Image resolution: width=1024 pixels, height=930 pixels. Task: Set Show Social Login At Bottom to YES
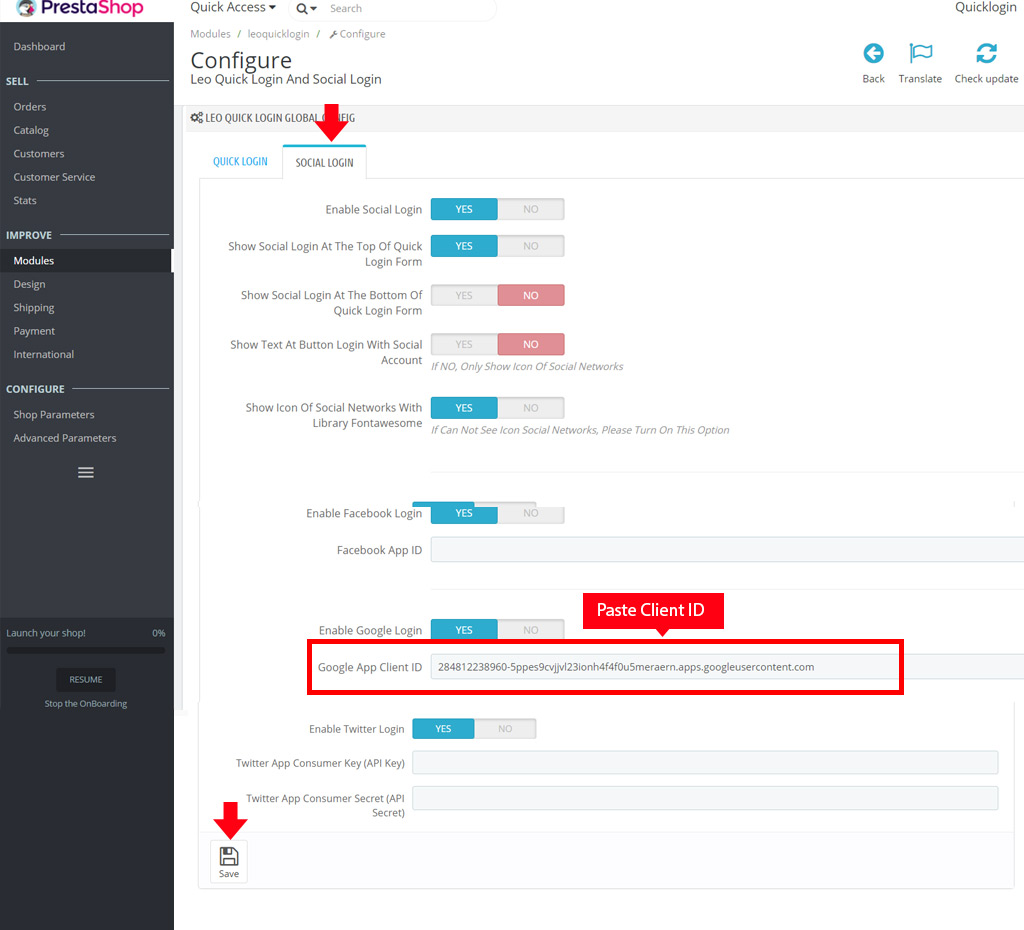[x=464, y=295]
